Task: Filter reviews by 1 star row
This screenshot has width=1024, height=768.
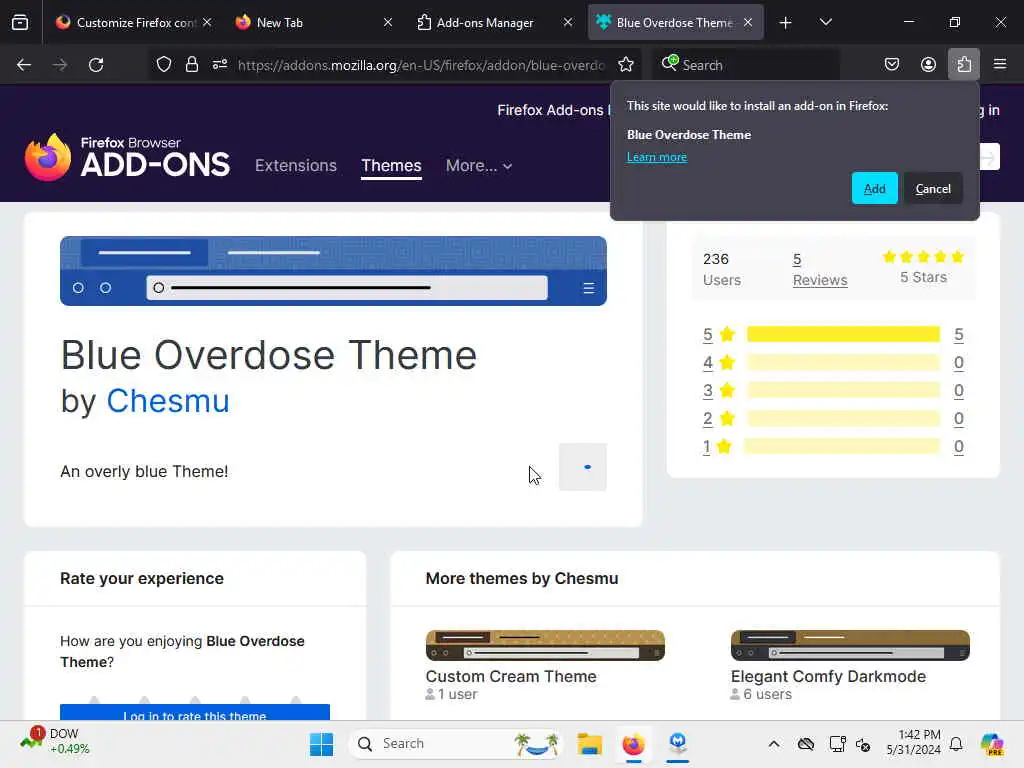Action: [x=833, y=447]
